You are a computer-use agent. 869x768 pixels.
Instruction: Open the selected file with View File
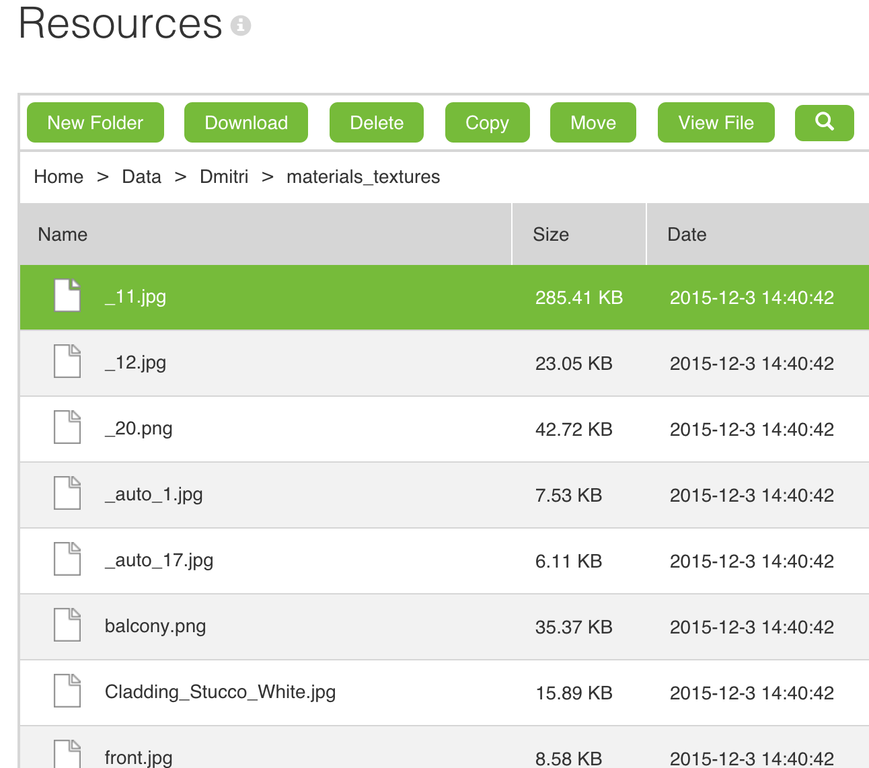click(716, 122)
